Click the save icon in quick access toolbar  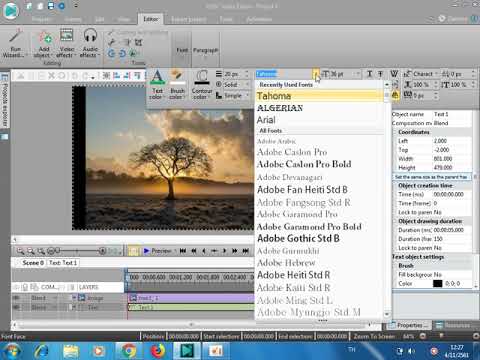(51, 6)
